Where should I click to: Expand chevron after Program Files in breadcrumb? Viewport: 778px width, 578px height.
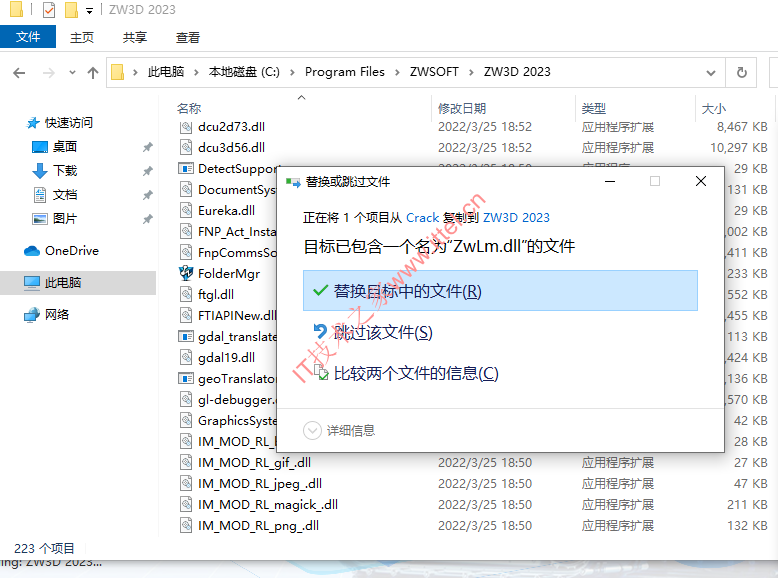(397, 72)
